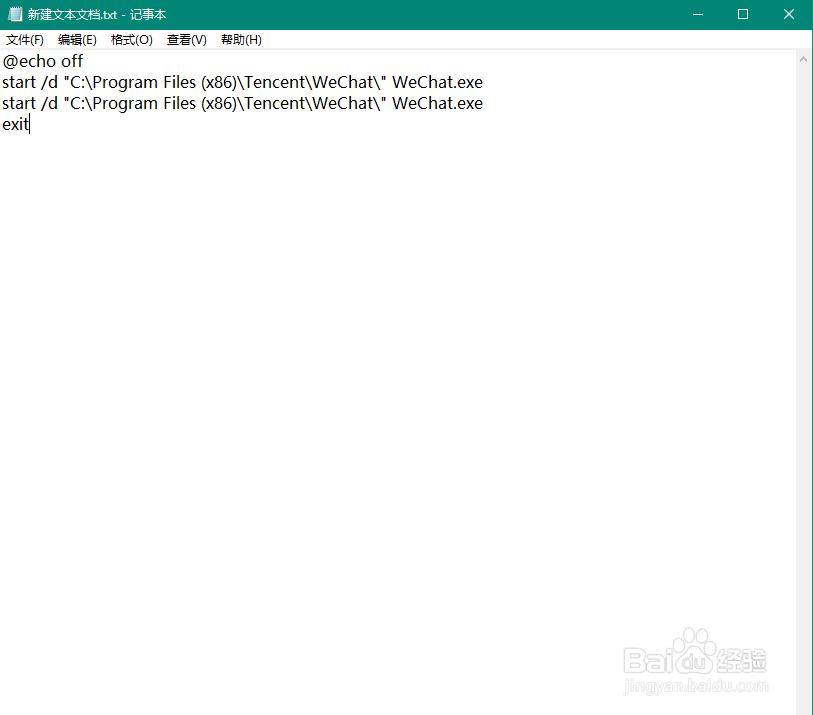The width and height of the screenshot is (813, 715).
Task: Click the Notepad icon in title bar
Action: [x=16, y=14]
